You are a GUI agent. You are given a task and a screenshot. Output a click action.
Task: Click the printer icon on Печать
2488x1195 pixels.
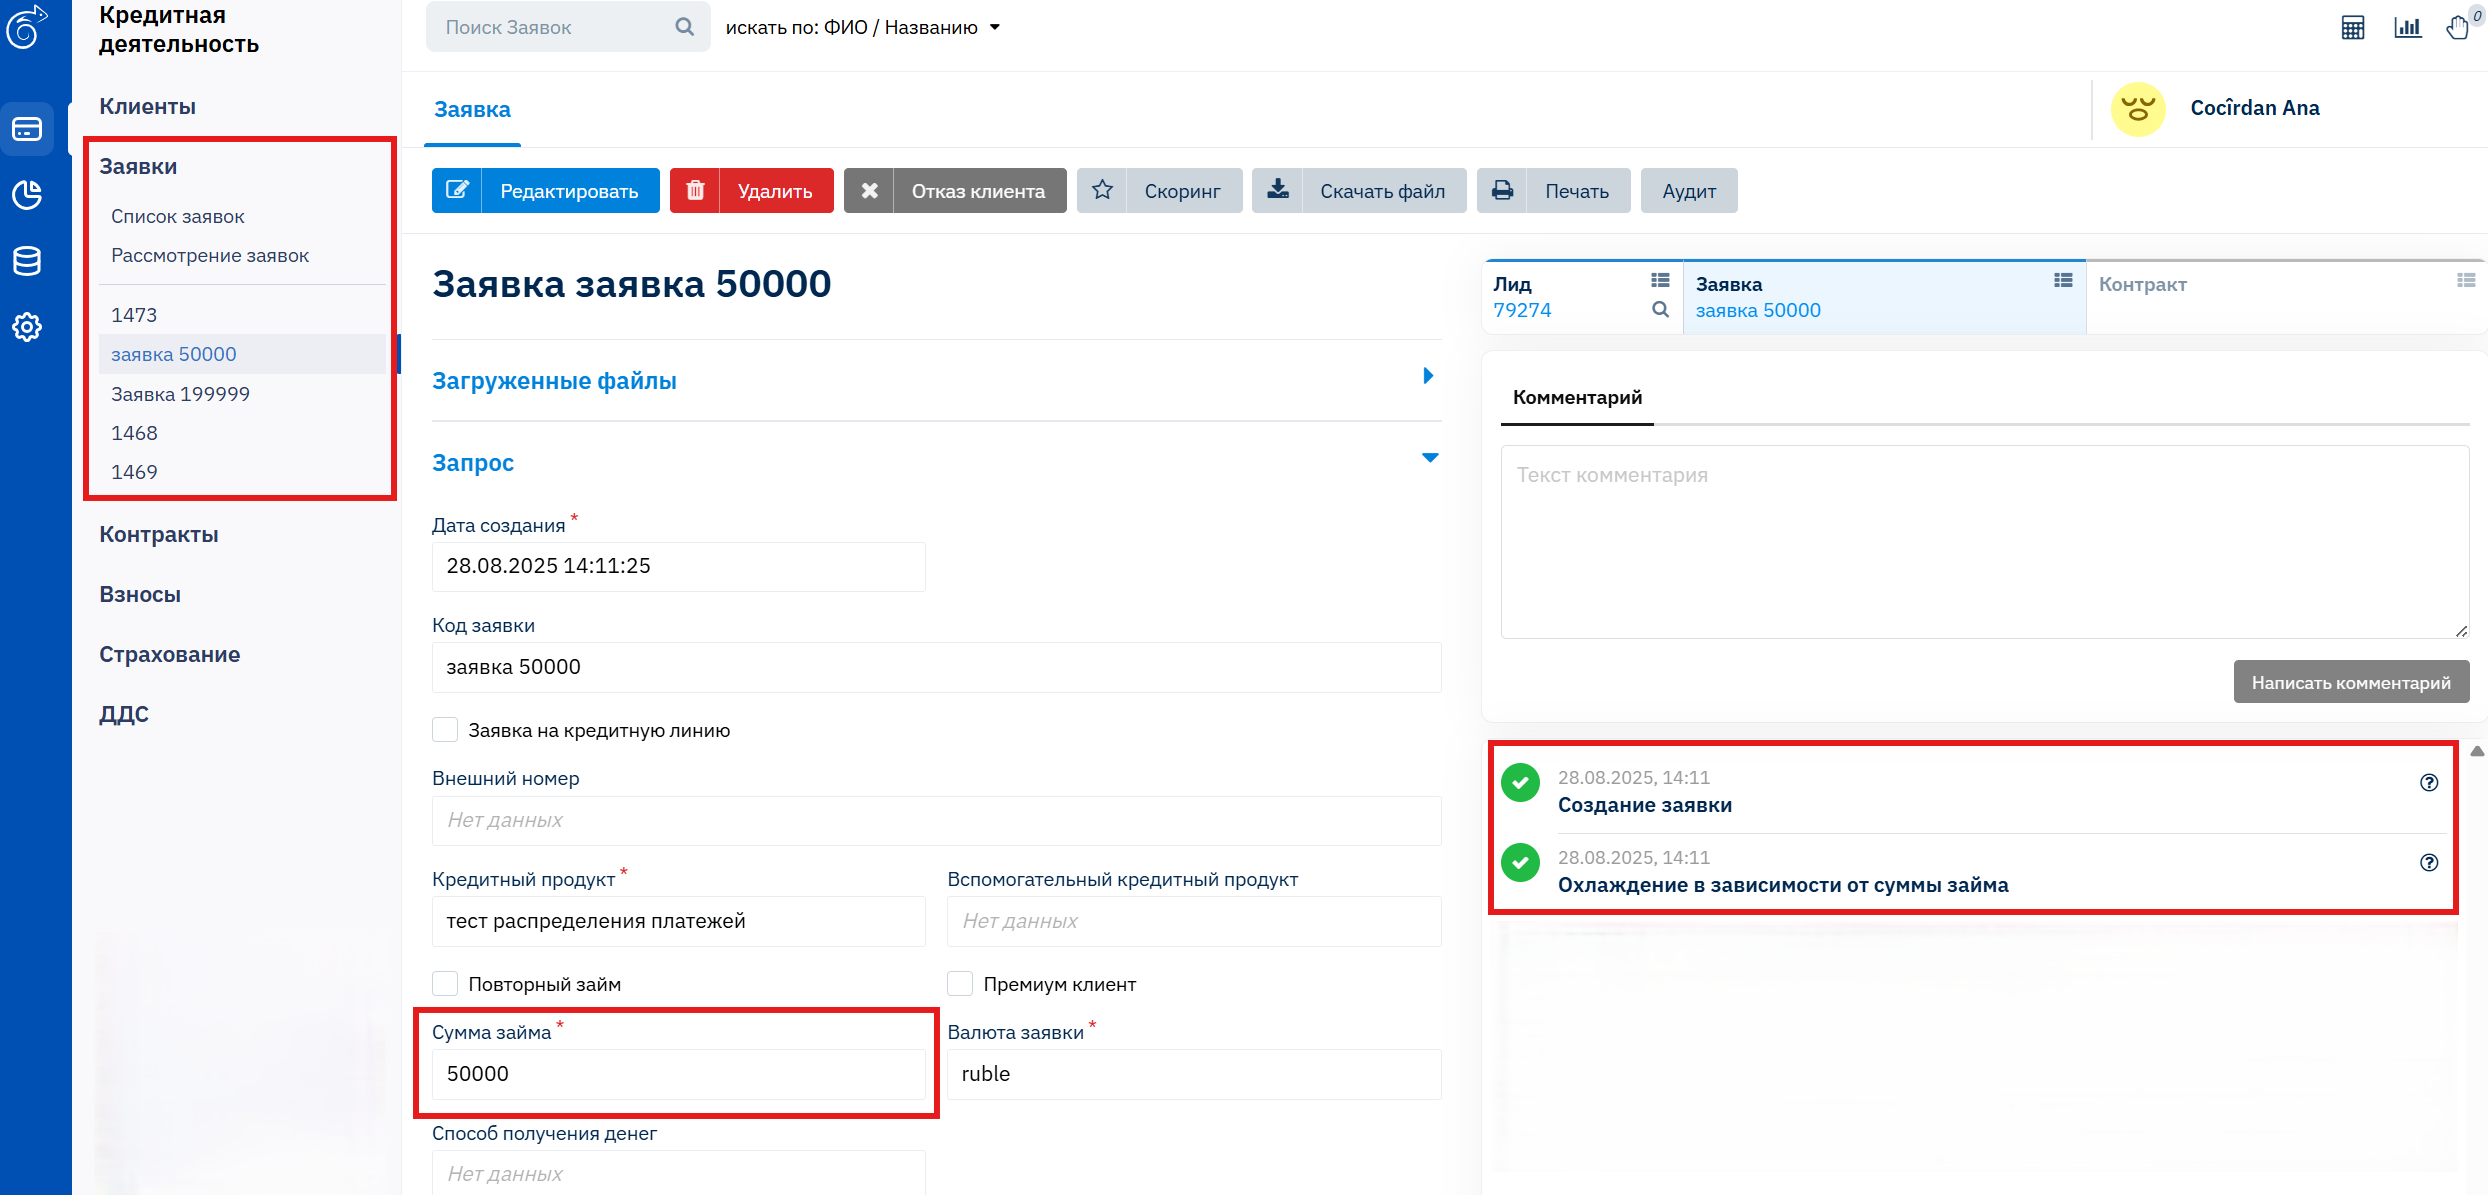click(x=1502, y=190)
